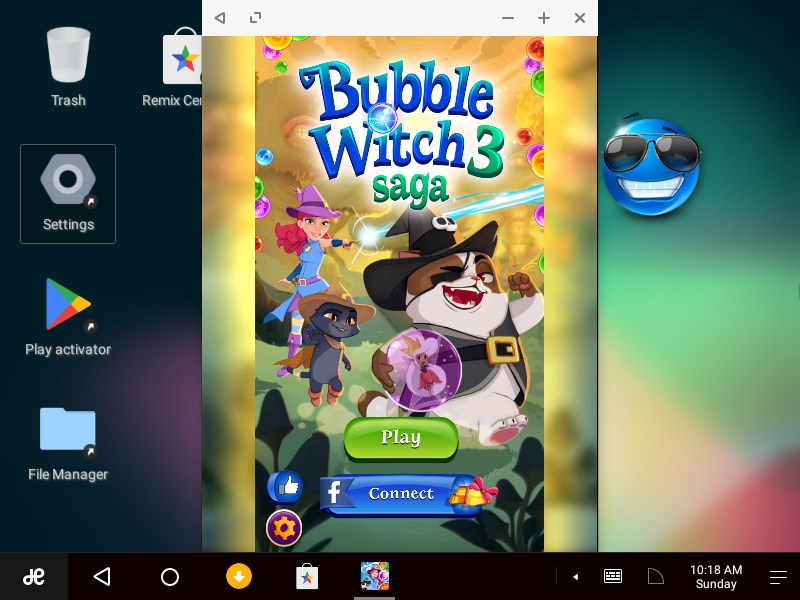Close the Bubble Witch 3 window
The width and height of the screenshot is (800, 600).
(x=580, y=18)
